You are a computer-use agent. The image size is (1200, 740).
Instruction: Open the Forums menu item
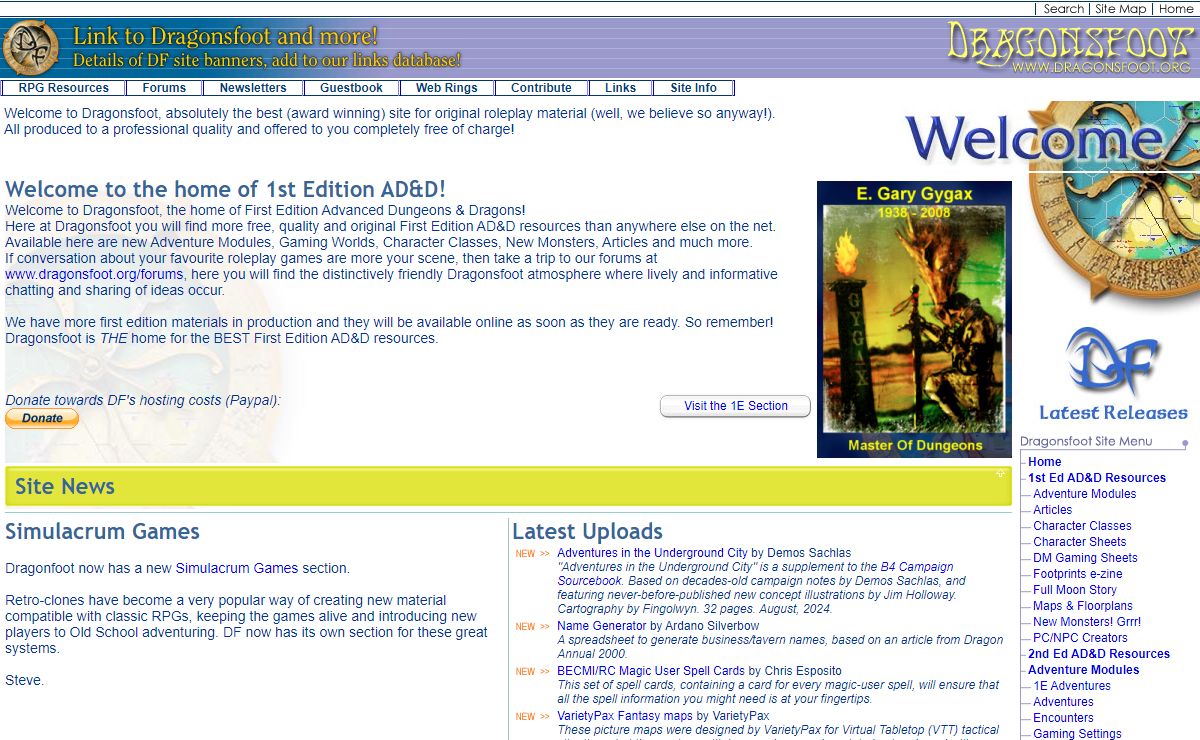click(164, 88)
